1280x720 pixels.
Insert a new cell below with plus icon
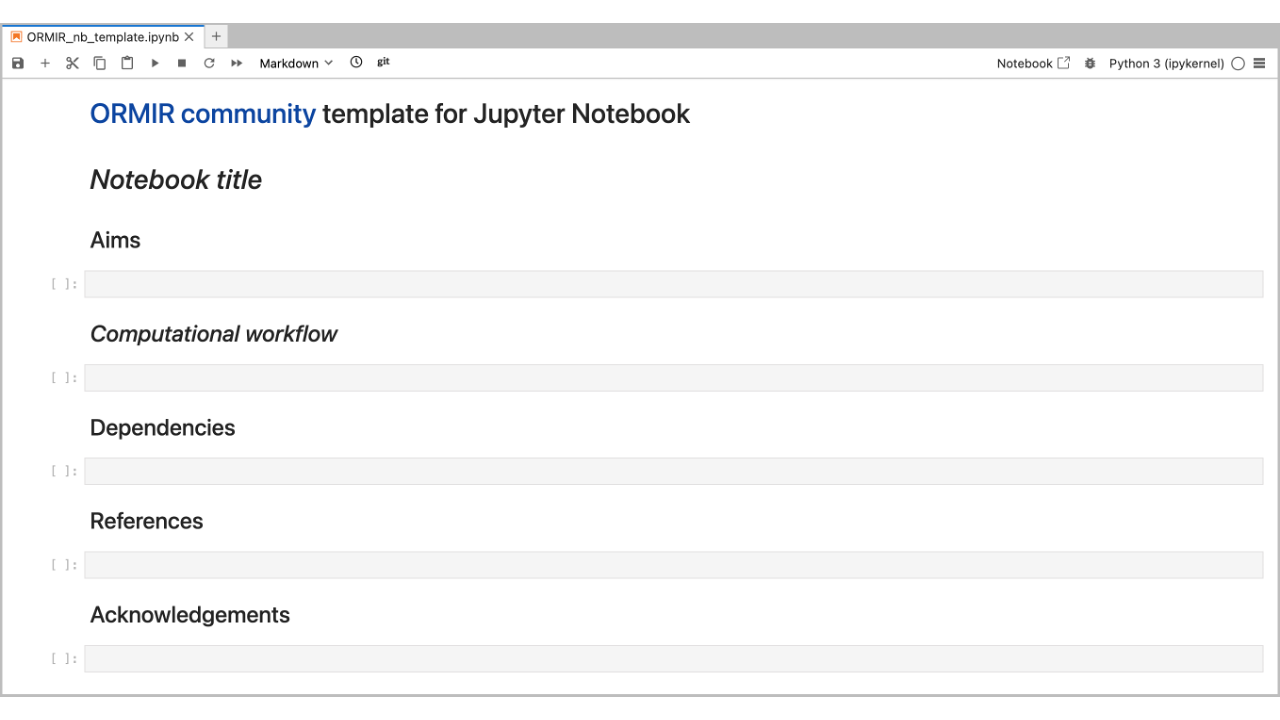(45, 63)
